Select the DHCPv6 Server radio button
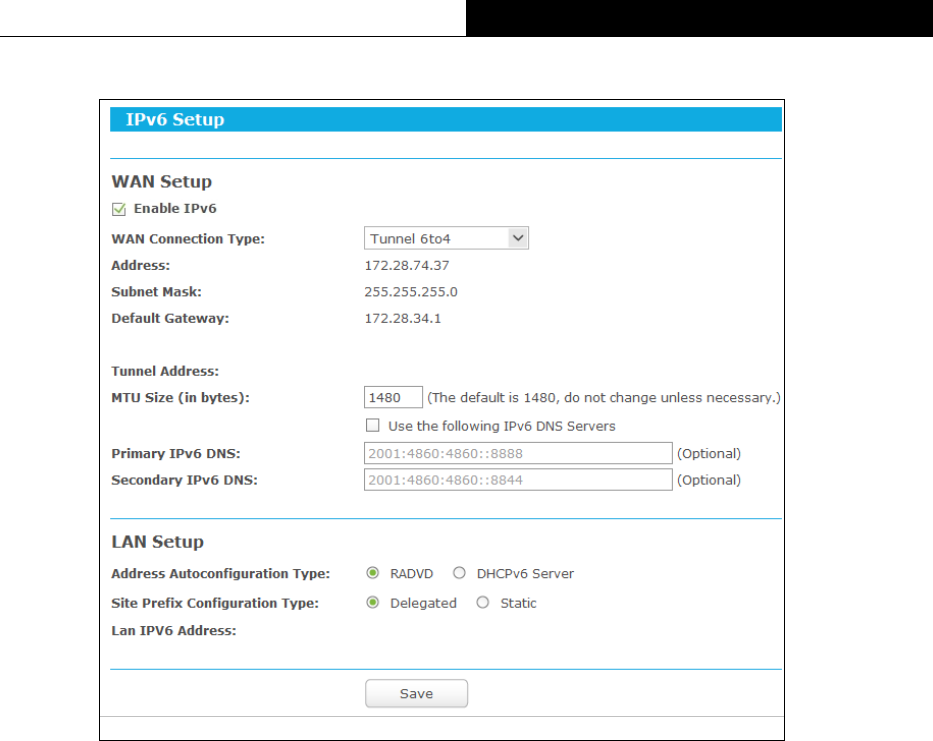The width and height of the screenshot is (933, 741). [x=459, y=573]
